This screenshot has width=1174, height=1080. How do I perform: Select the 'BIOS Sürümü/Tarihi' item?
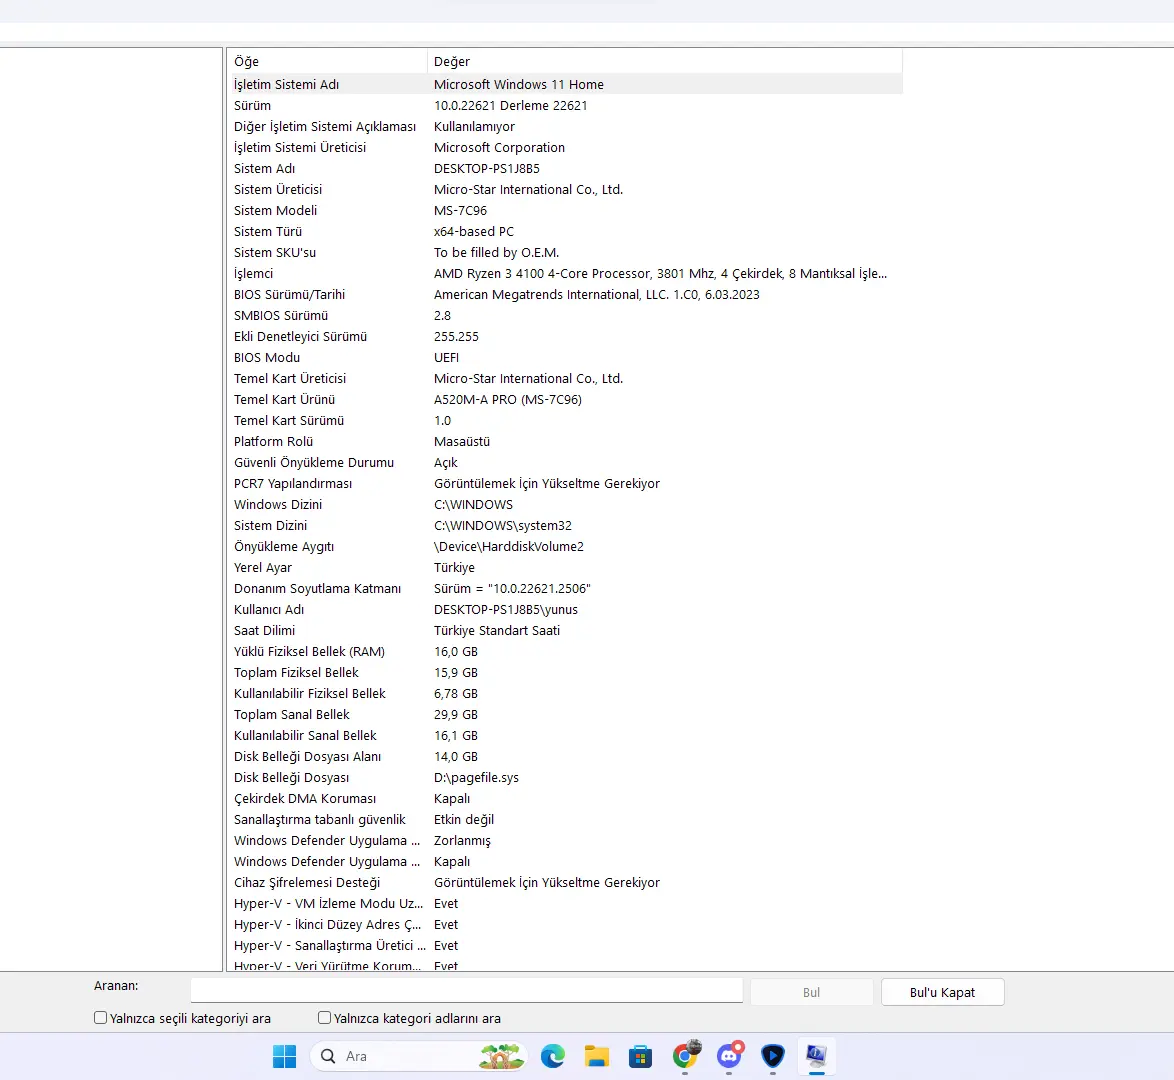coord(289,294)
